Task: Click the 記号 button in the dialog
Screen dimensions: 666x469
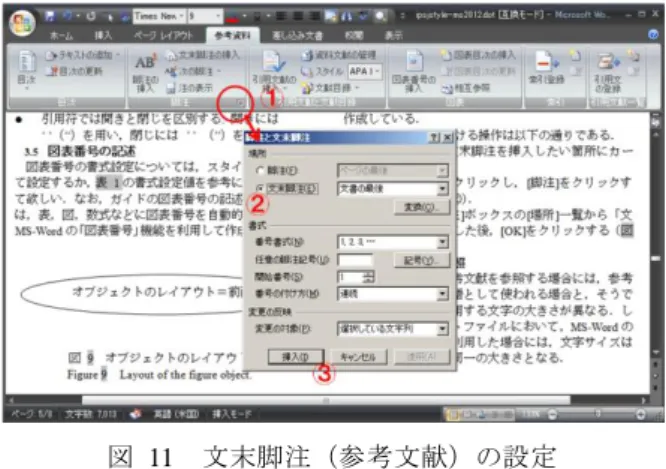Action: [x=422, y=260]
